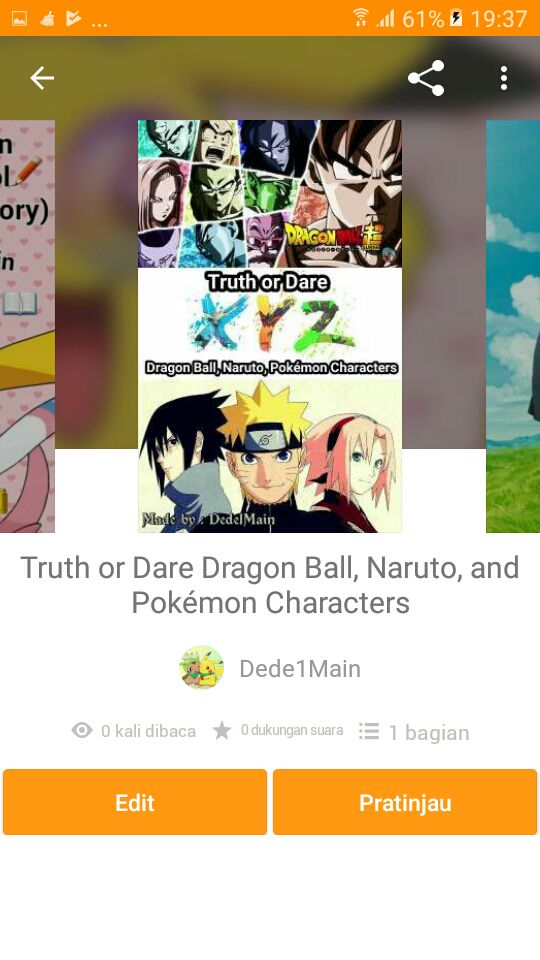This screenshot has width=540, height=960.
Task: Click the story title text
Action: pos(270,585)
